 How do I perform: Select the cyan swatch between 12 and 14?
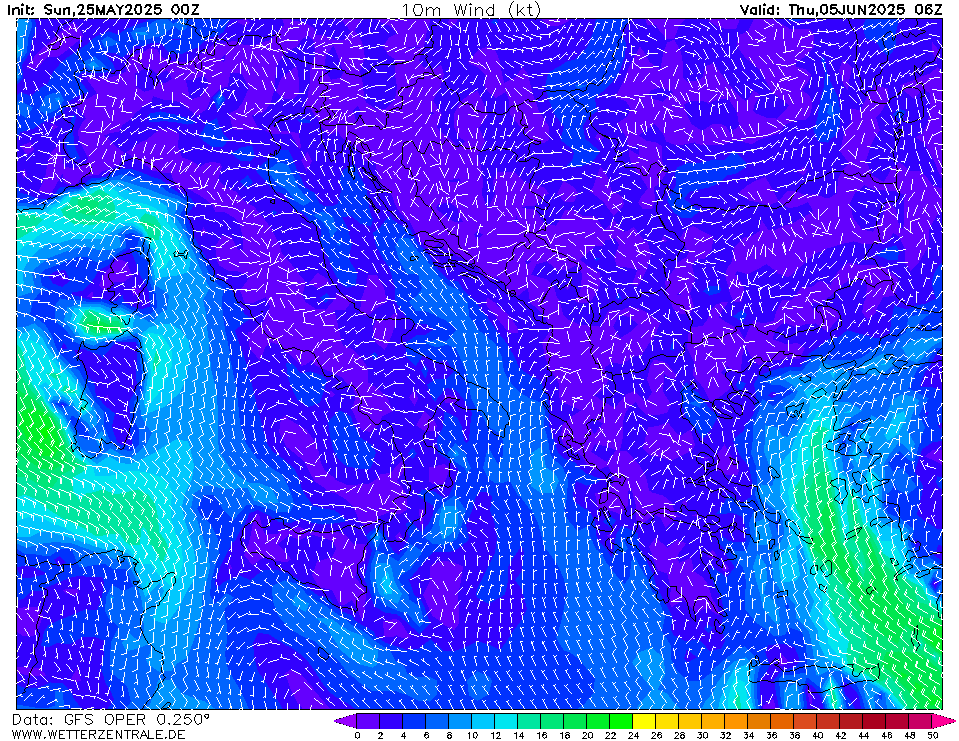click(x=506, y=721)
